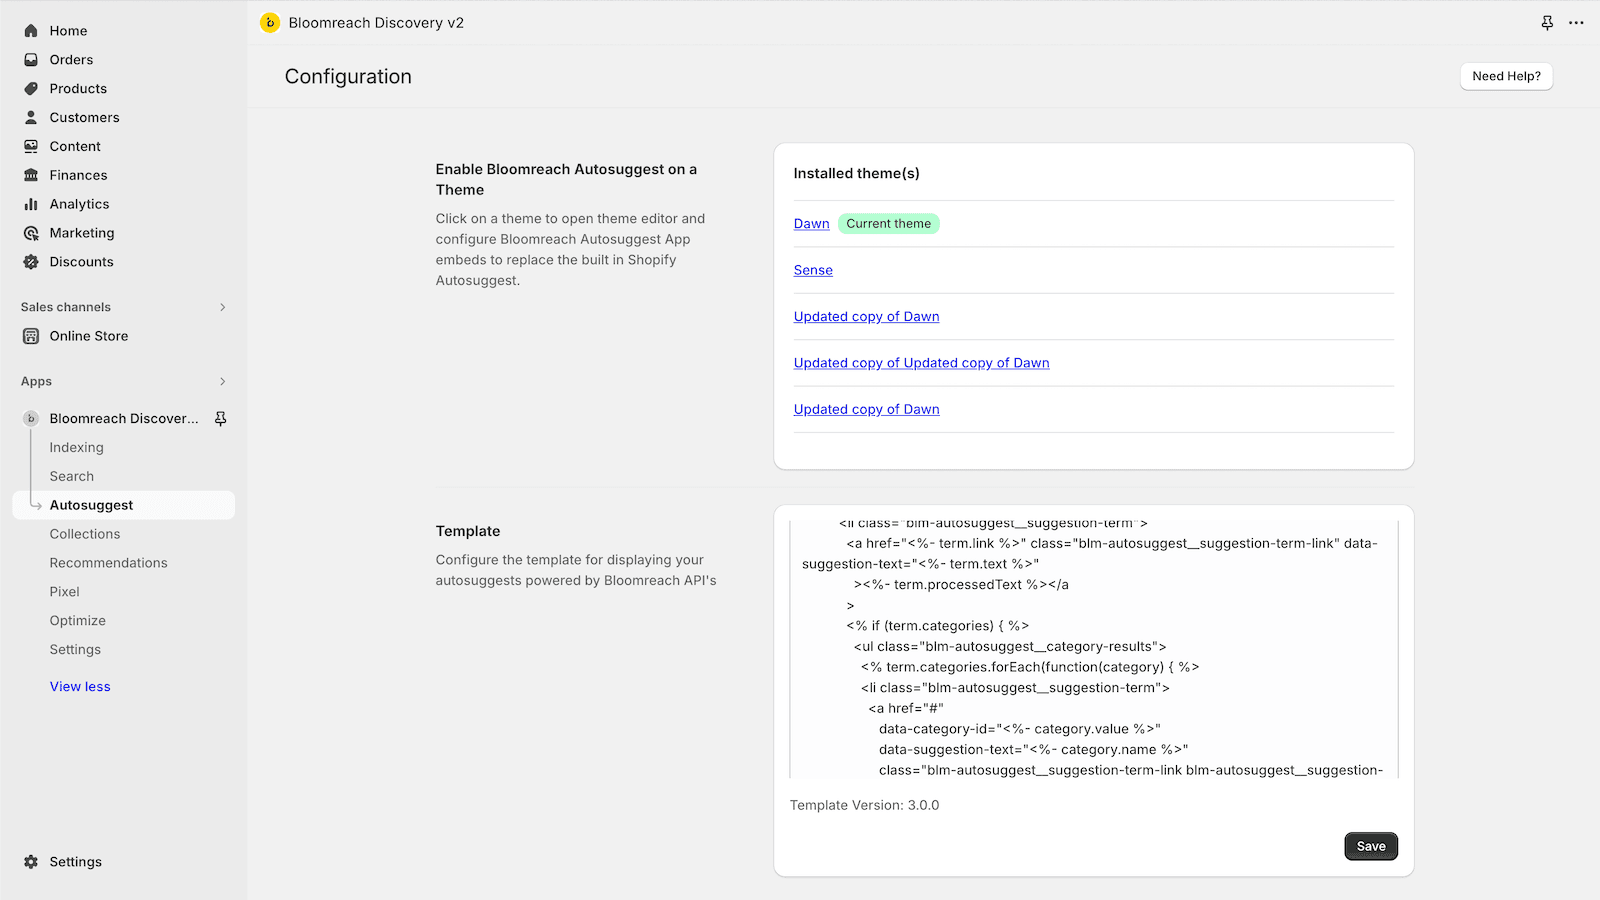Click the Need Help? button

(1506, 76)
